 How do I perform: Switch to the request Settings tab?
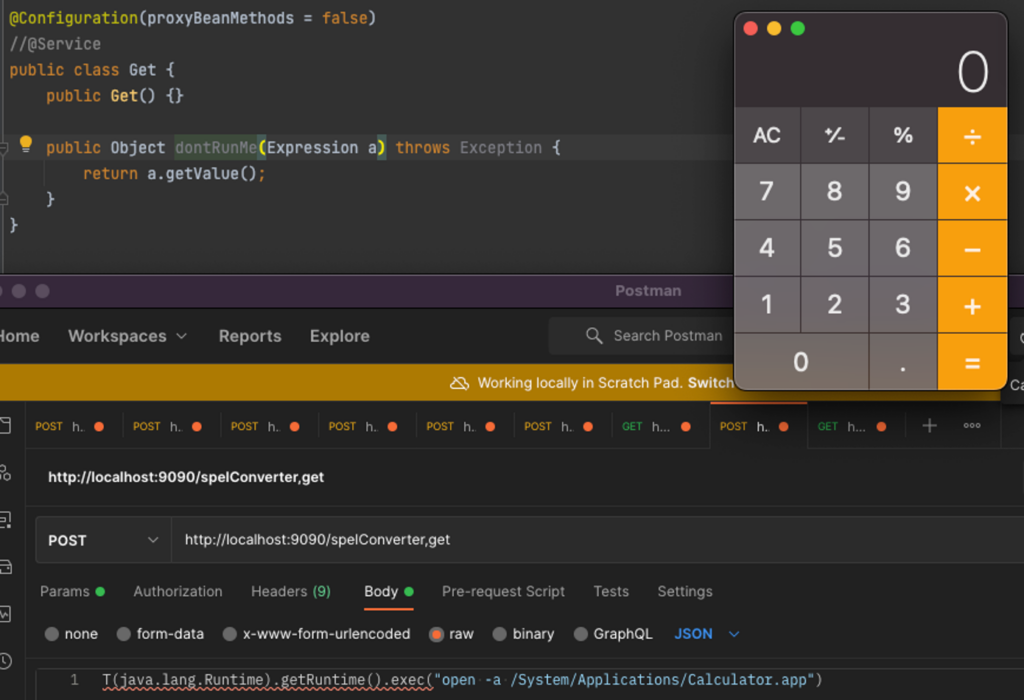pyautogui.click(x=684, y=592)
